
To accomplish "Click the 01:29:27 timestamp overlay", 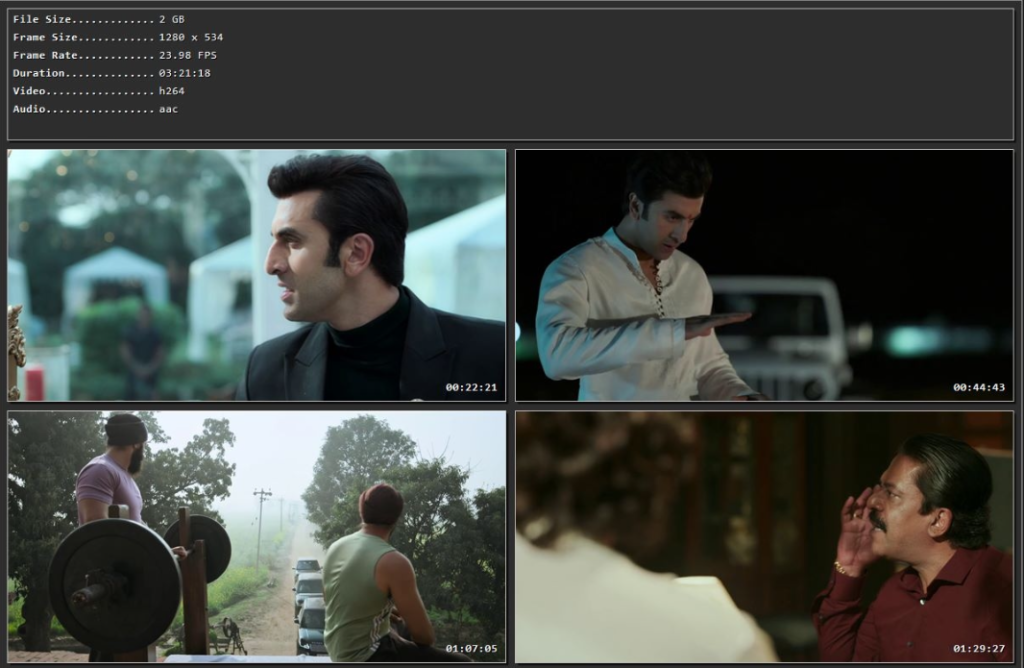I will point(979,648).
